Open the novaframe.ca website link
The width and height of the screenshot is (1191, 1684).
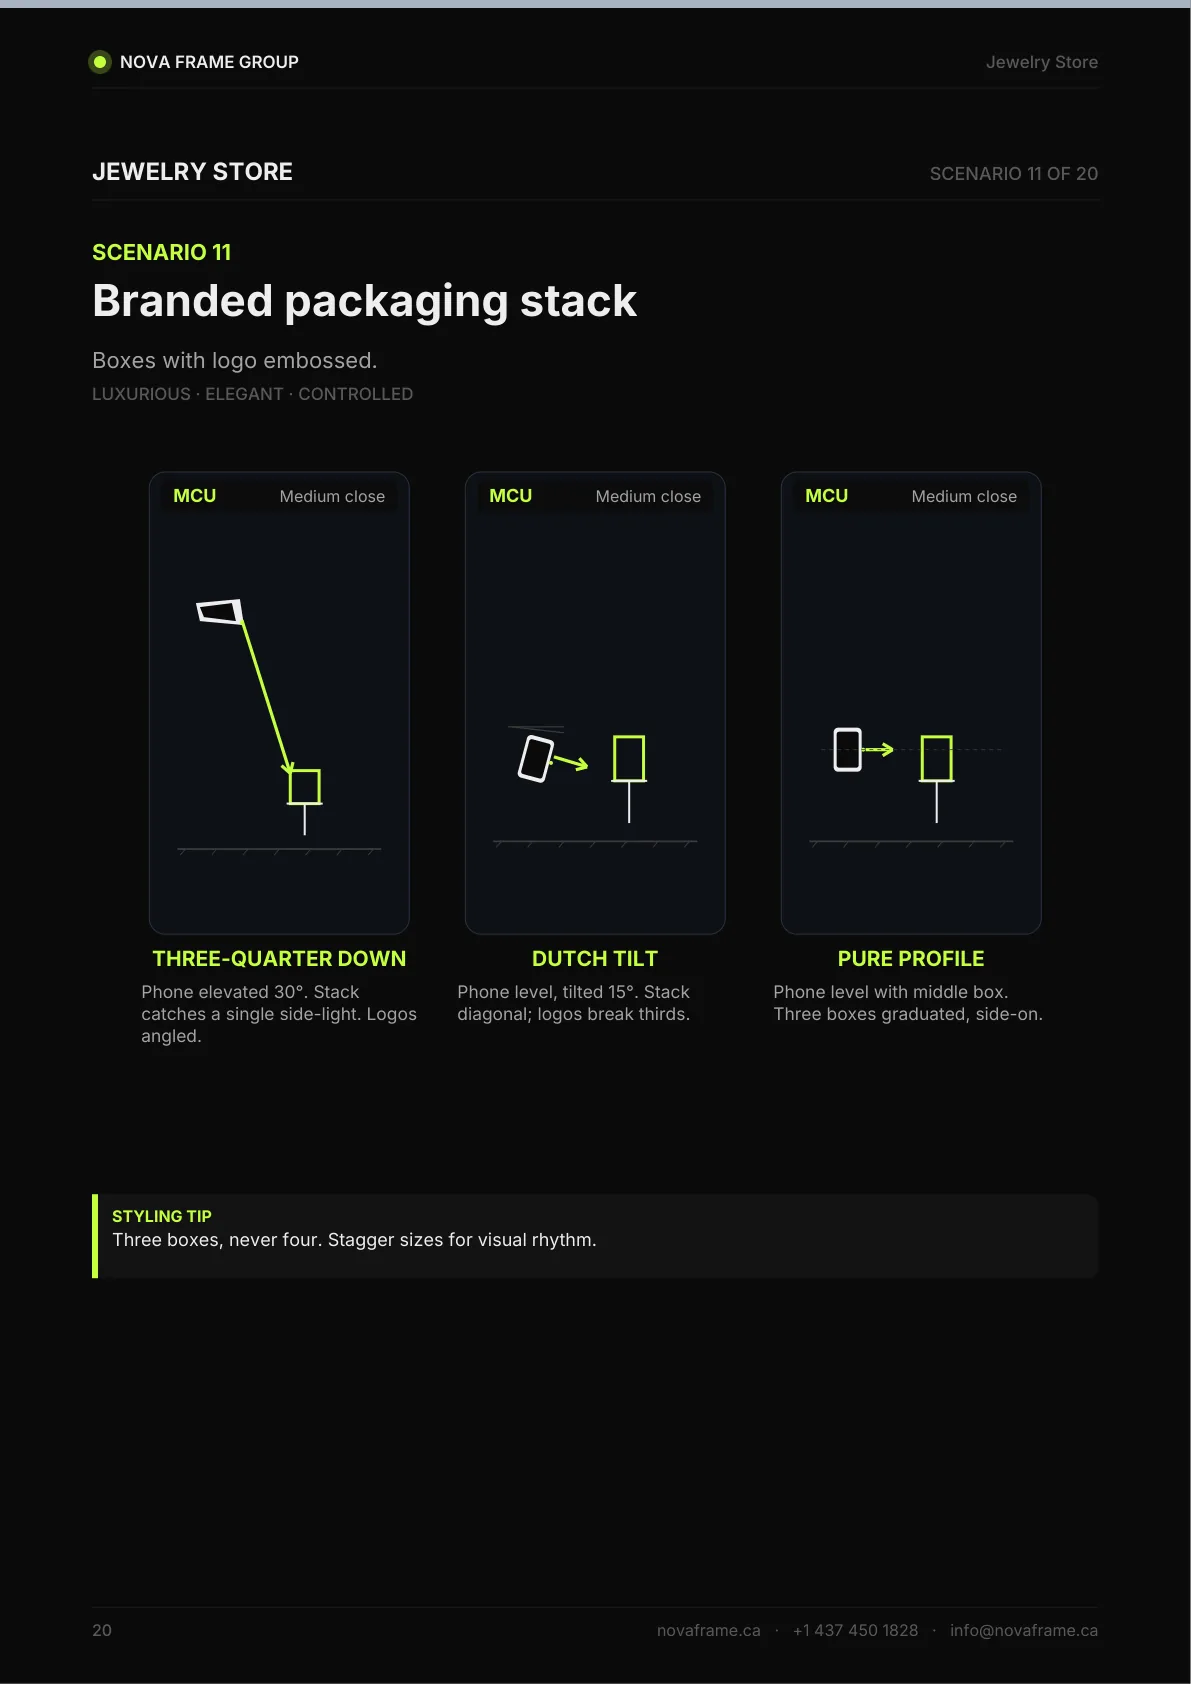pos(709,1631)
